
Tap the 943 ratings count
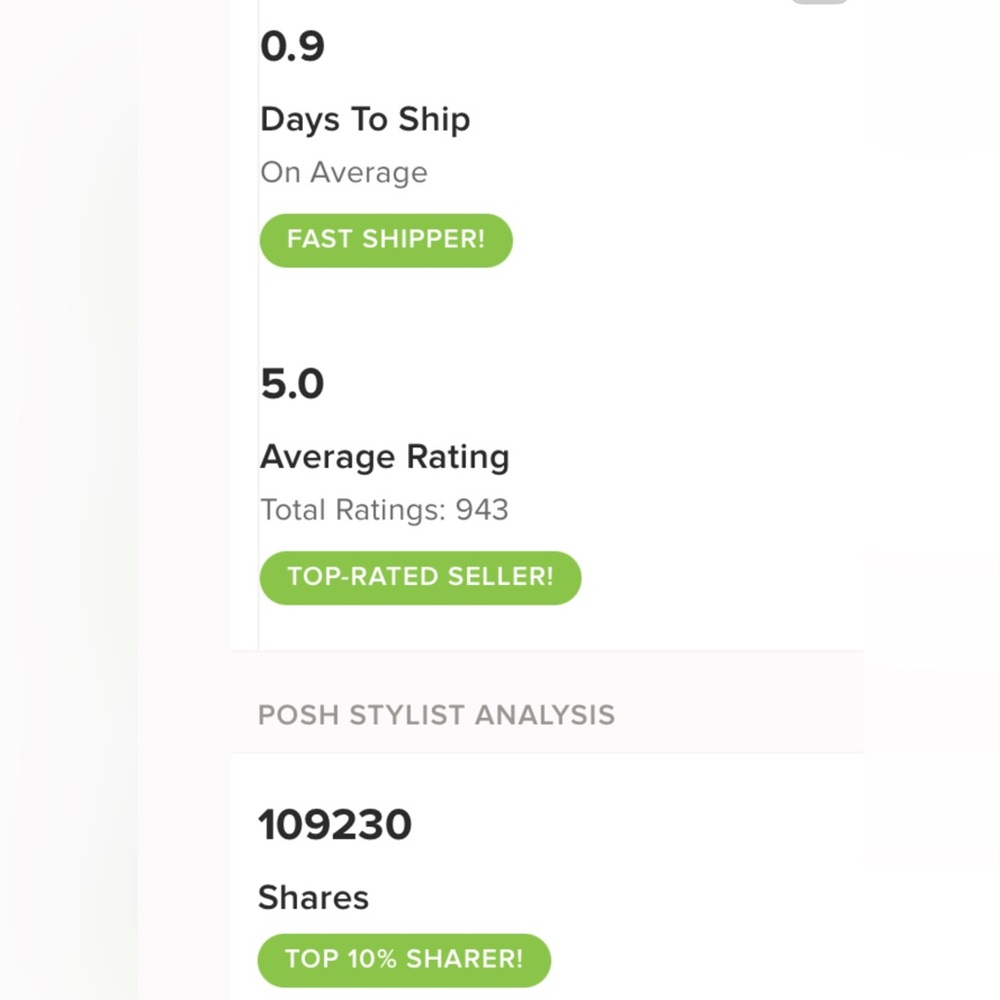[482, 510]
